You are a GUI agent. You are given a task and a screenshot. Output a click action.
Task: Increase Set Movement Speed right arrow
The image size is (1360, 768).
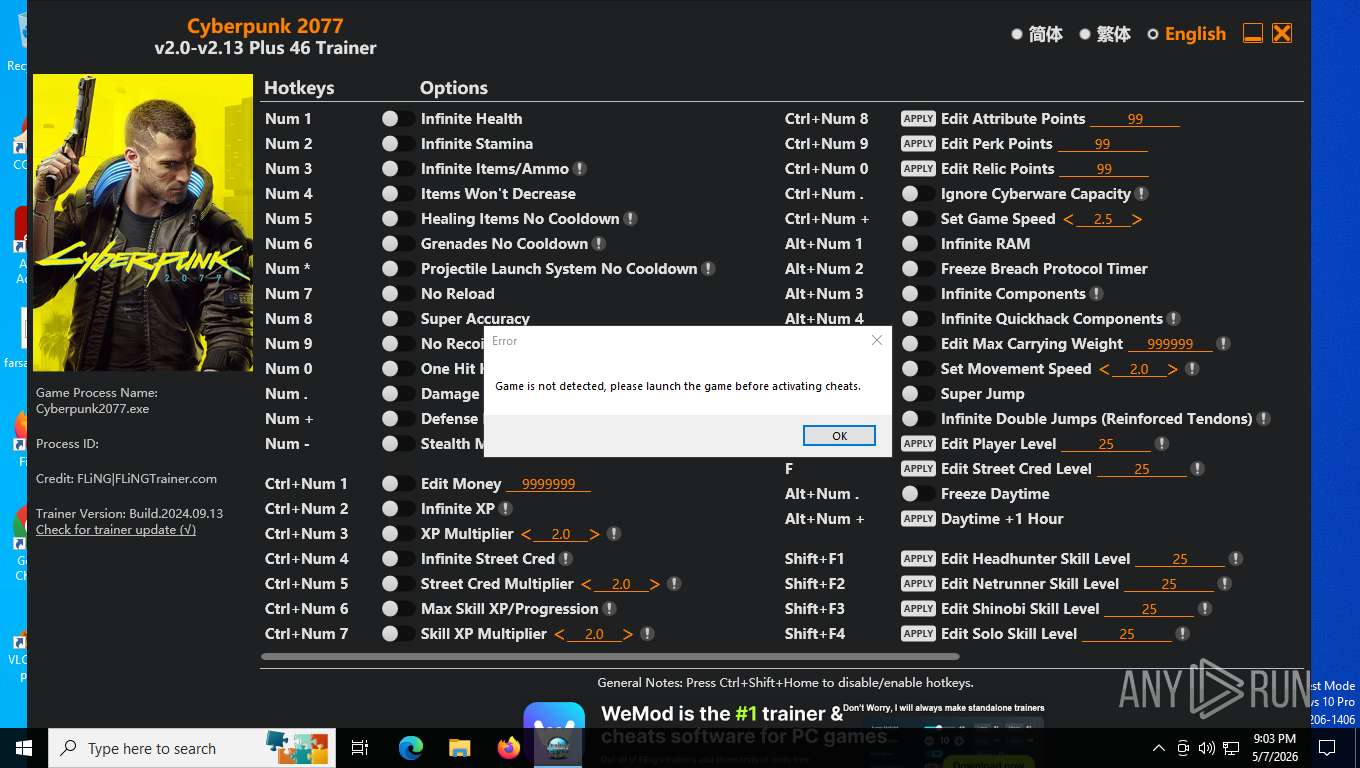tap(1172, 369)
